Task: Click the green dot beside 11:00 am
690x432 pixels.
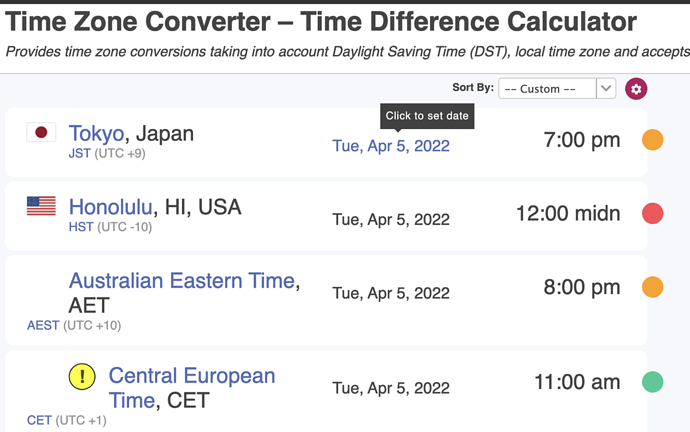Action: [x=652, y=382]
